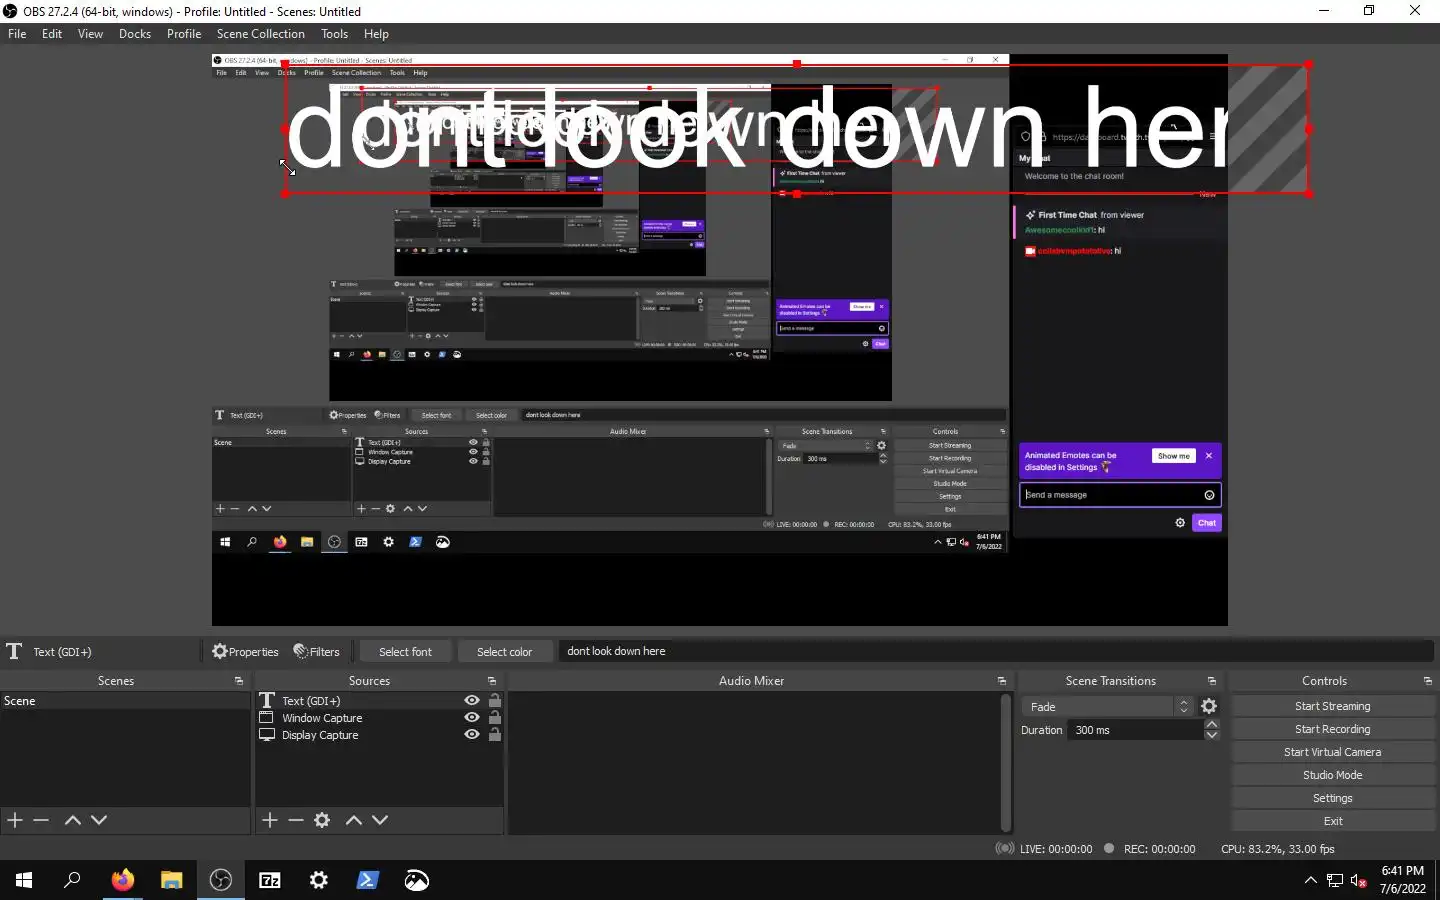Click Select font button

click(x=405, y=651)
